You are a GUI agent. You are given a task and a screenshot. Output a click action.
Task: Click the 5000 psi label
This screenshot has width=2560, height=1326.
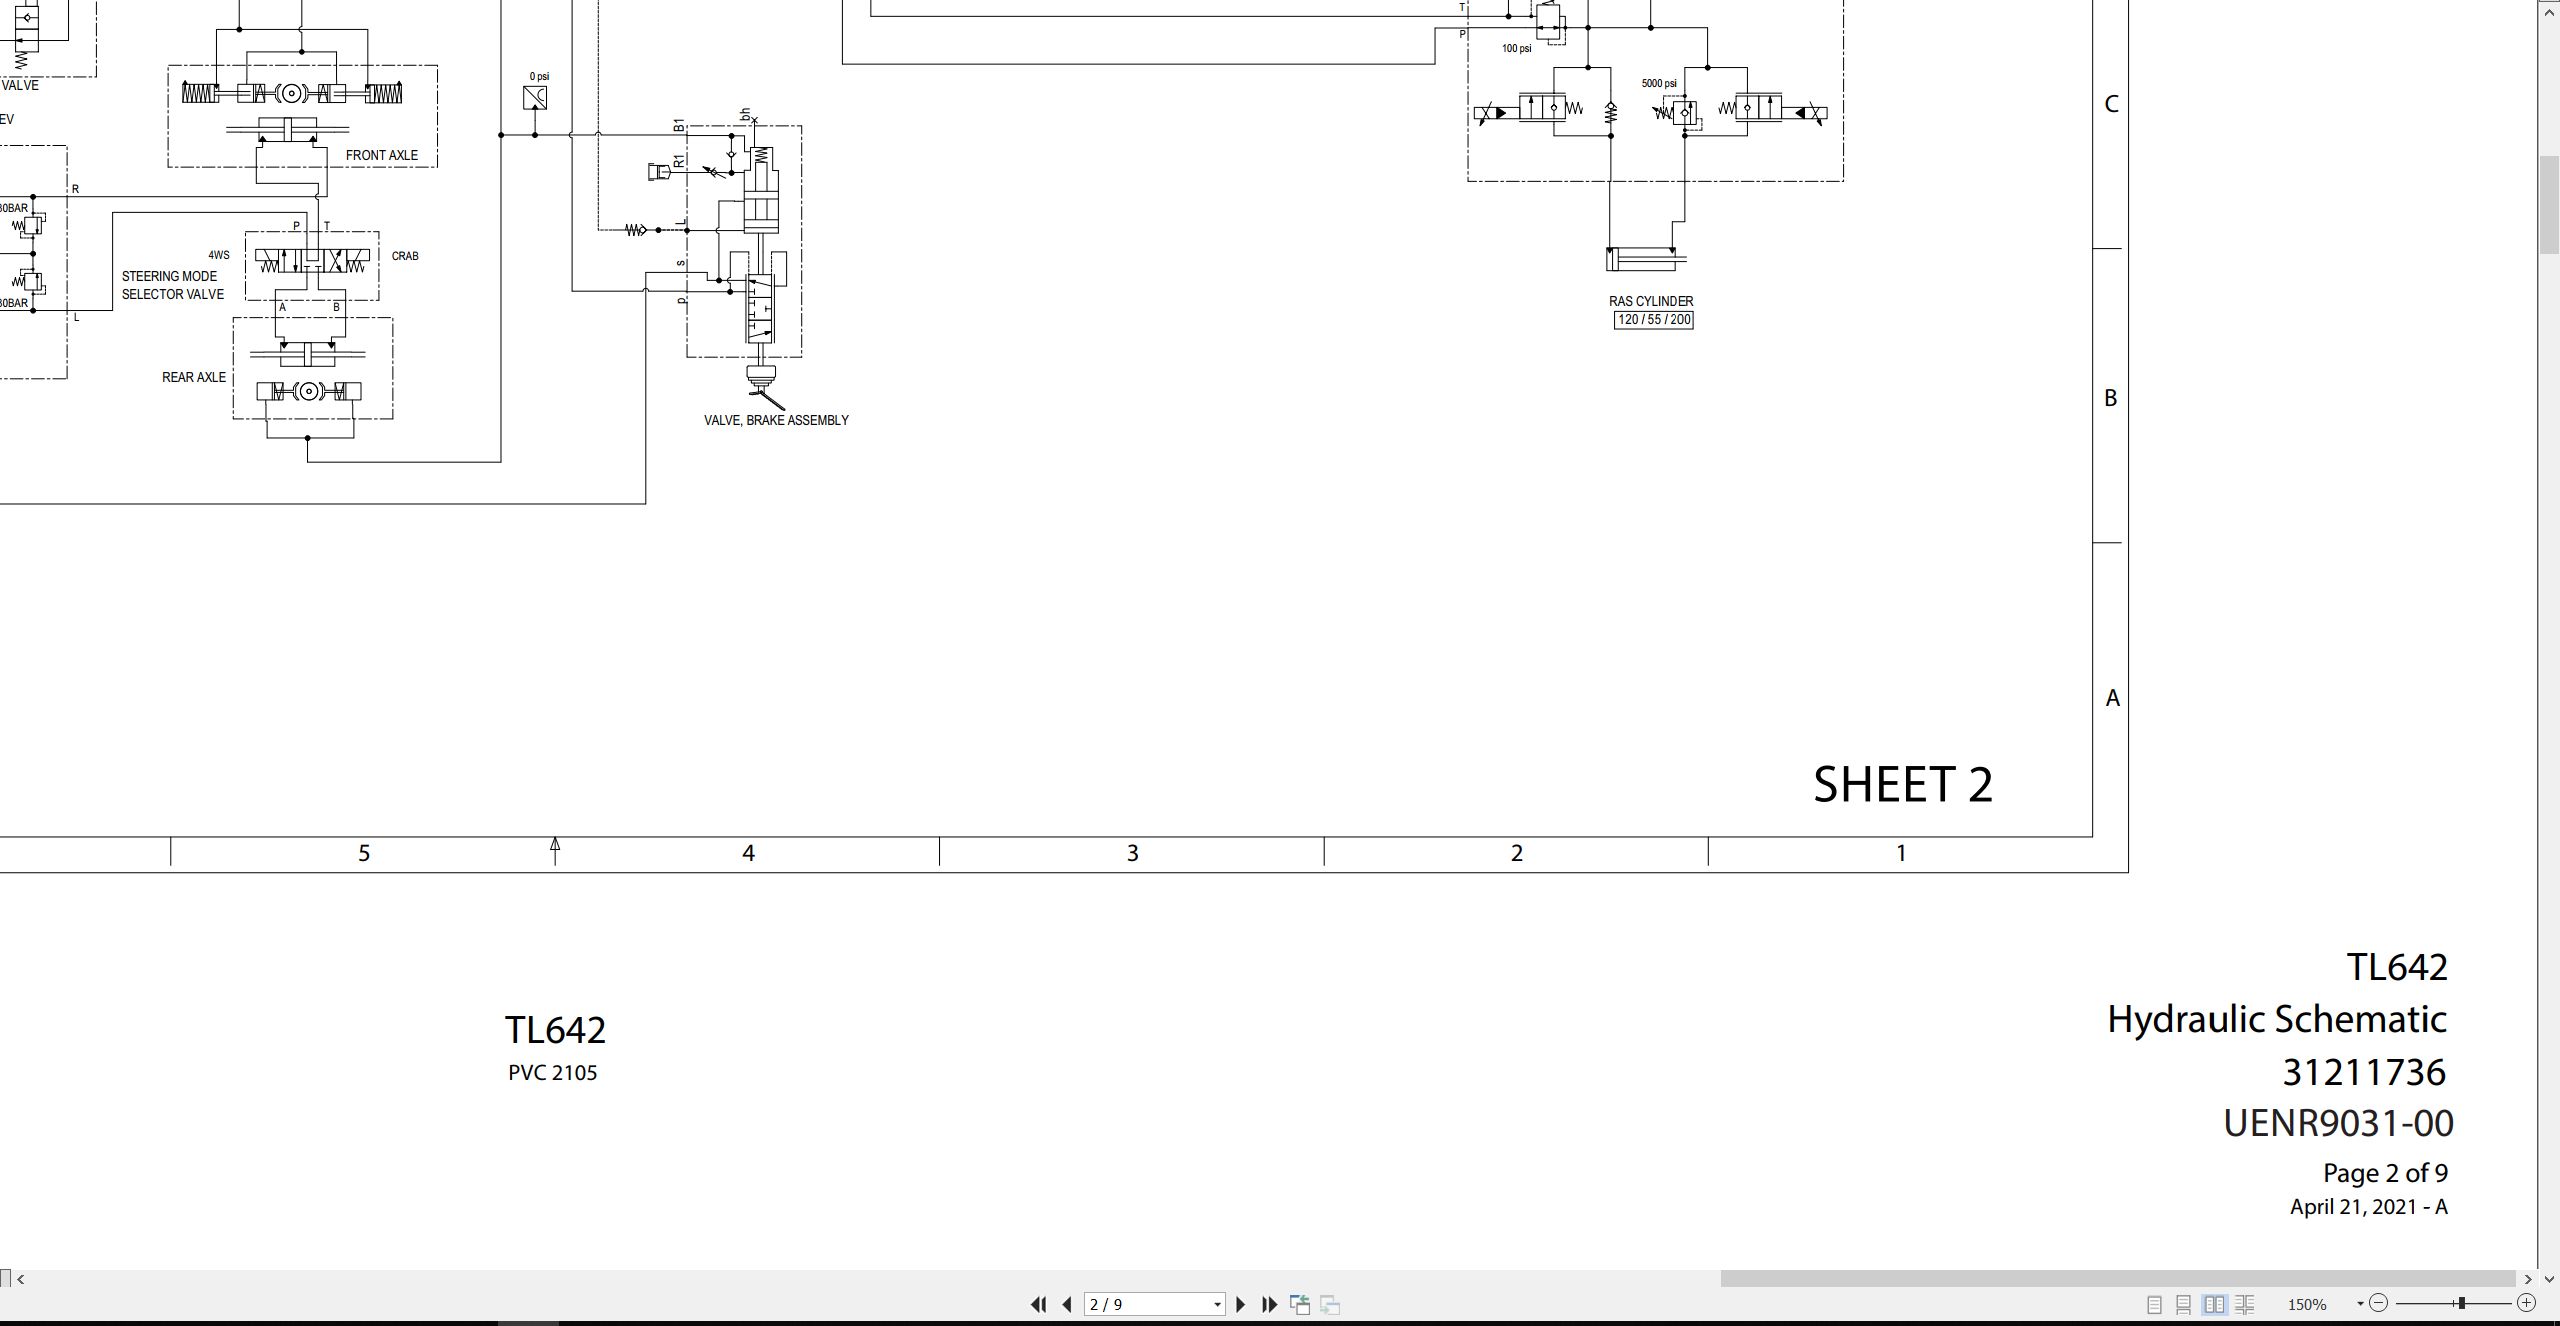pos(1659,83)
